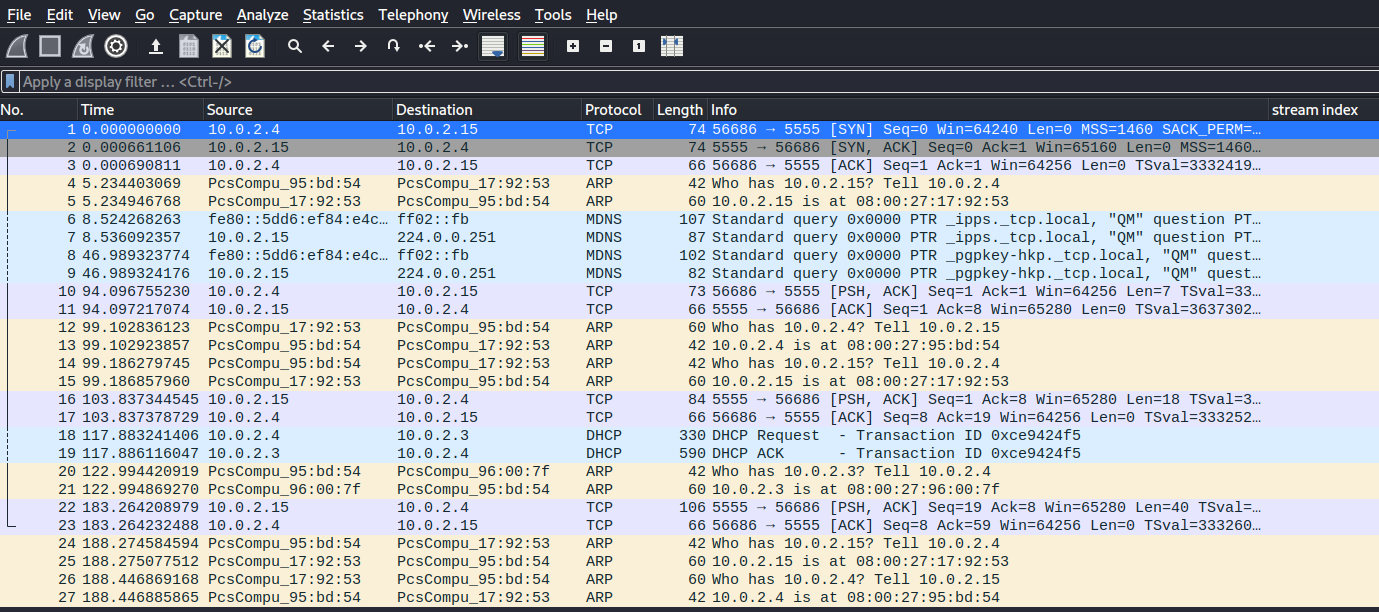Go forward in packet history
The image size is (1379, 612).
click(360, 46)
